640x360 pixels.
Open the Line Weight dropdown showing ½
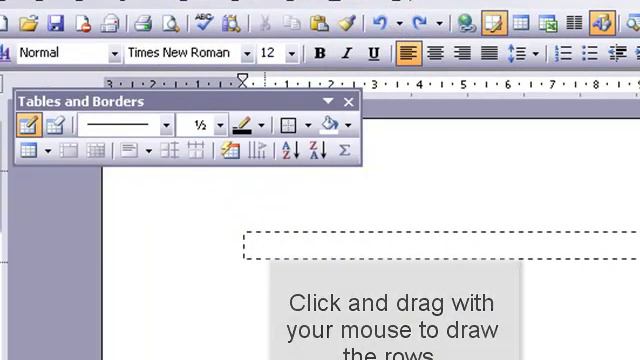(220, 125)
